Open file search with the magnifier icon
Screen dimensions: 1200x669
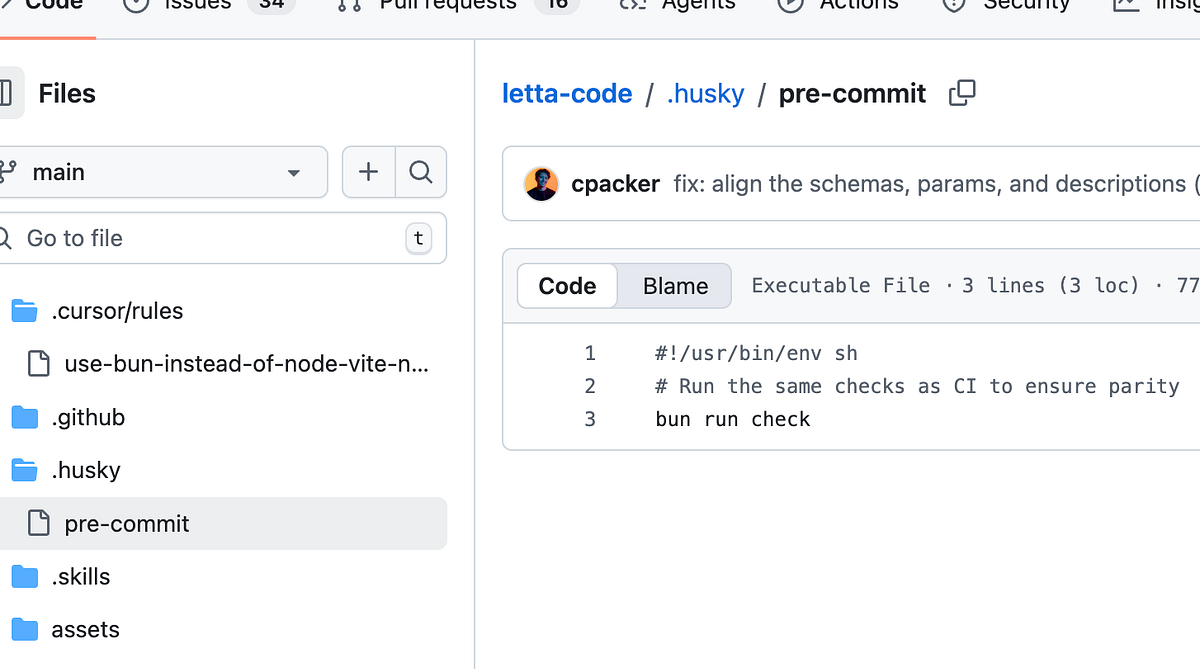pos(421,172)
